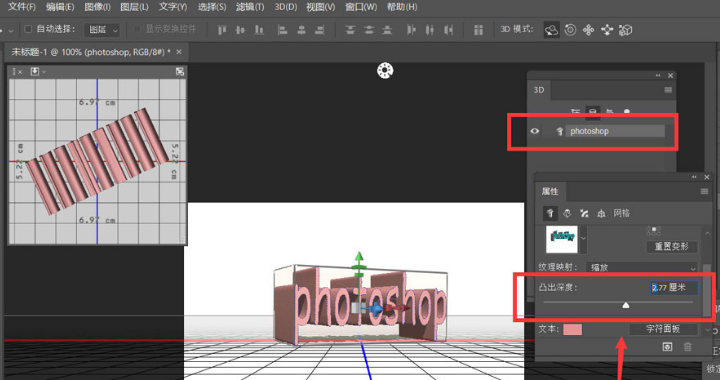Filter 3D panel by lights
720x380 pixels.
(x=626, y=112)
